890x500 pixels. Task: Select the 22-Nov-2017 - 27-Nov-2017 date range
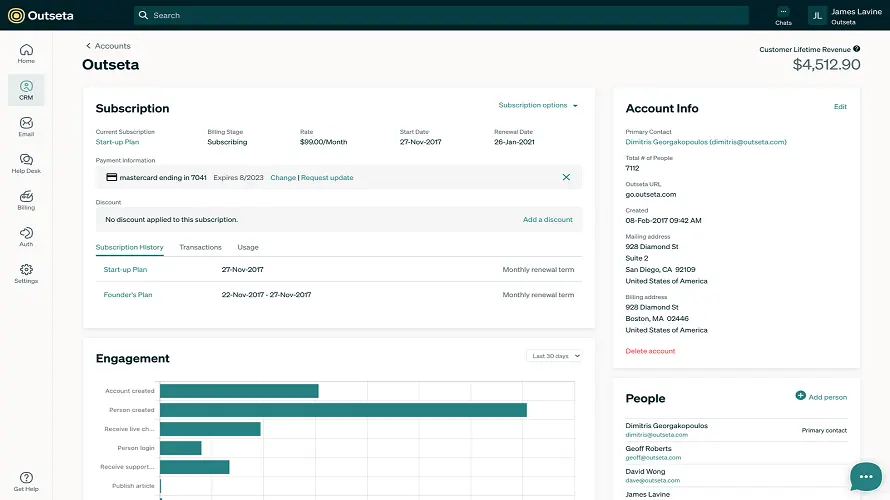[266, 295]
